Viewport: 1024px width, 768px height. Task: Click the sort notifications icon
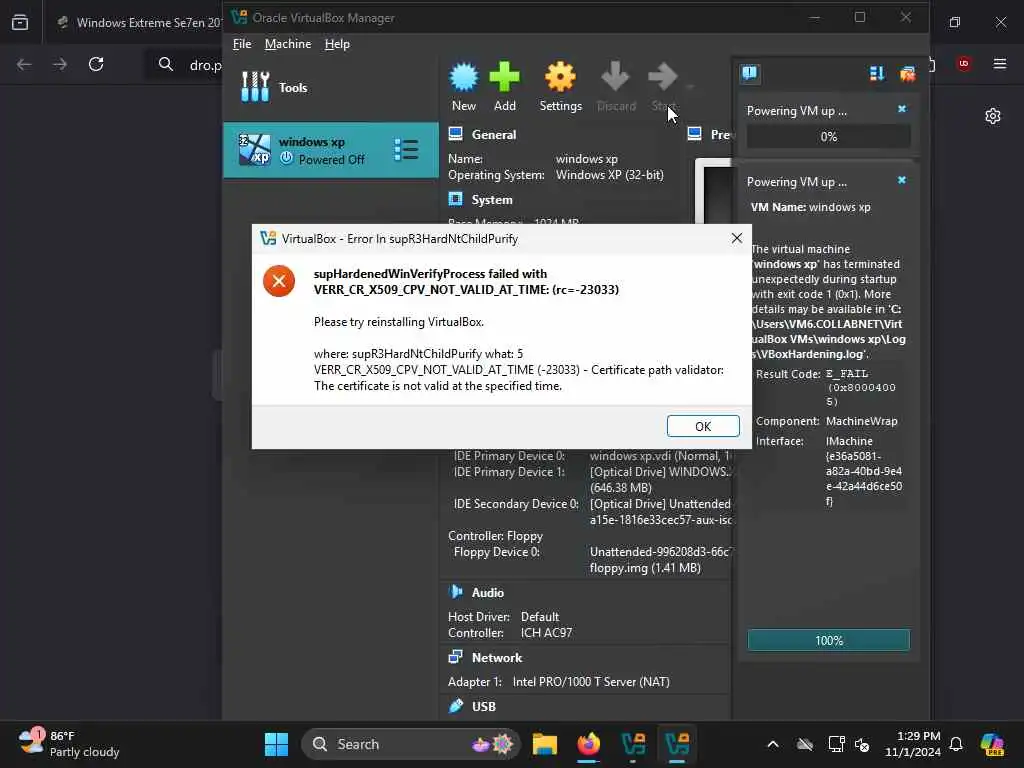coord(876,74)
